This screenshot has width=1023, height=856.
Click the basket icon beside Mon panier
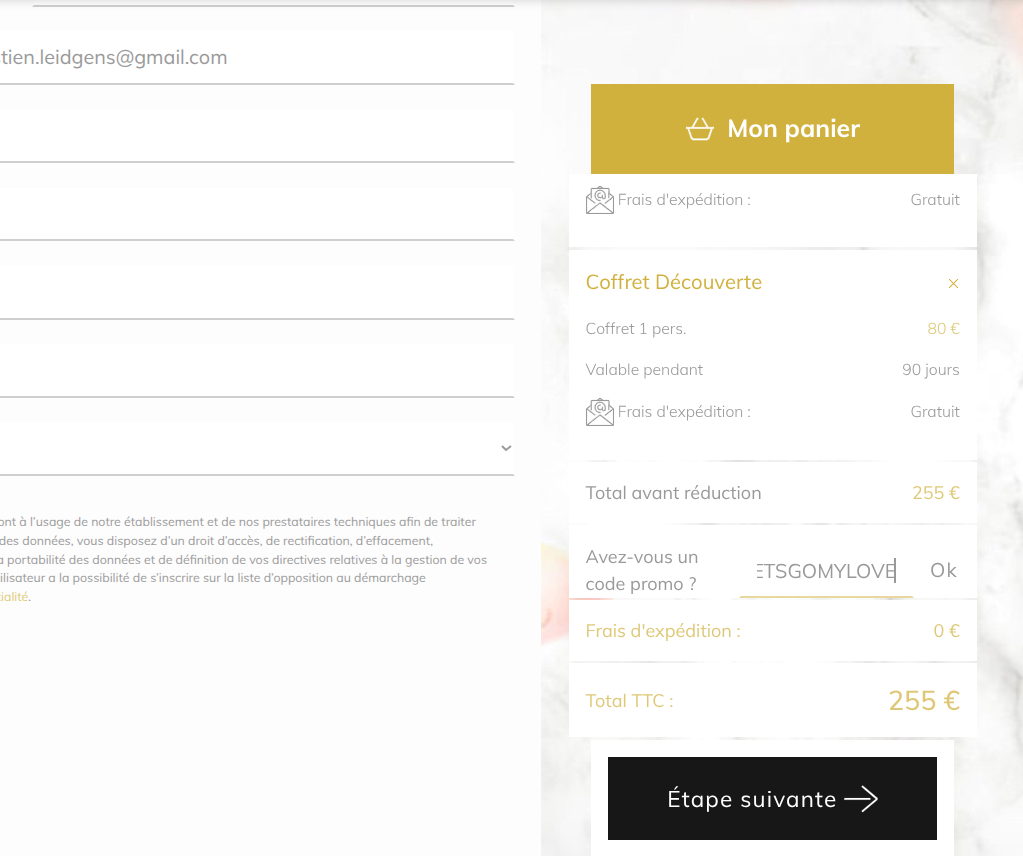click(x=700, y=129)
